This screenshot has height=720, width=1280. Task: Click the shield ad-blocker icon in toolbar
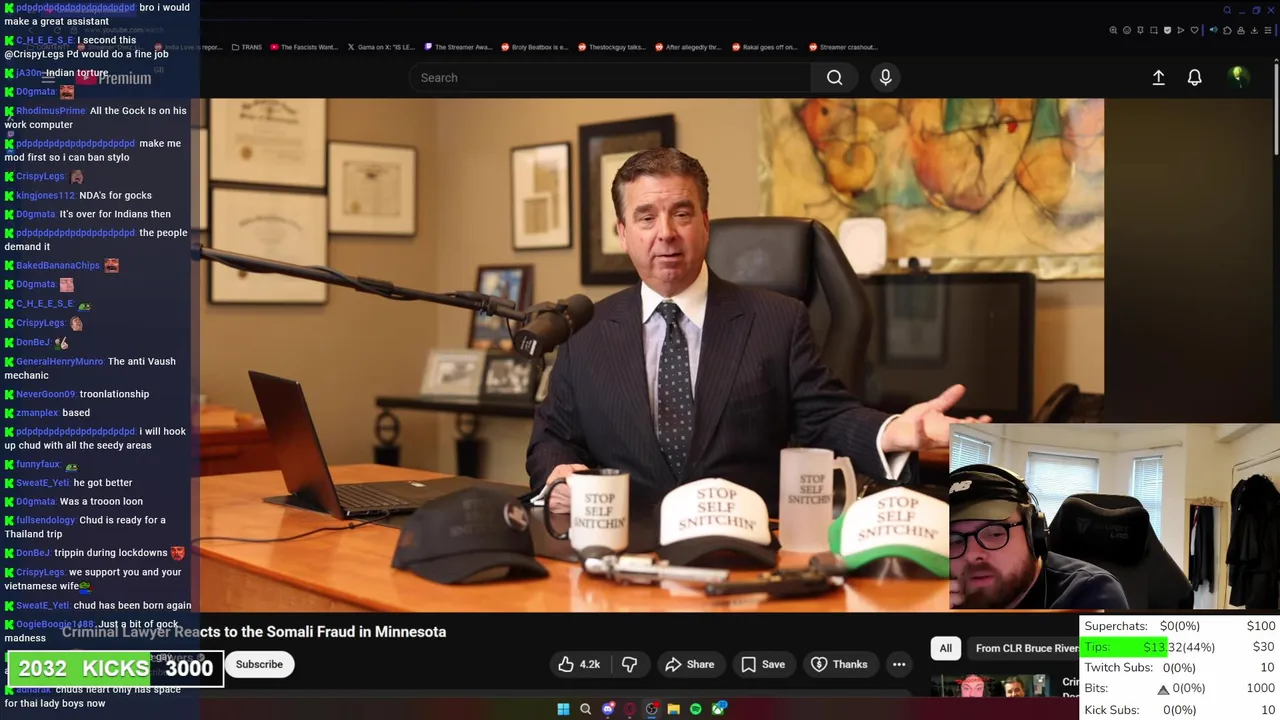pyautogui.click(x=1167, y=30)
